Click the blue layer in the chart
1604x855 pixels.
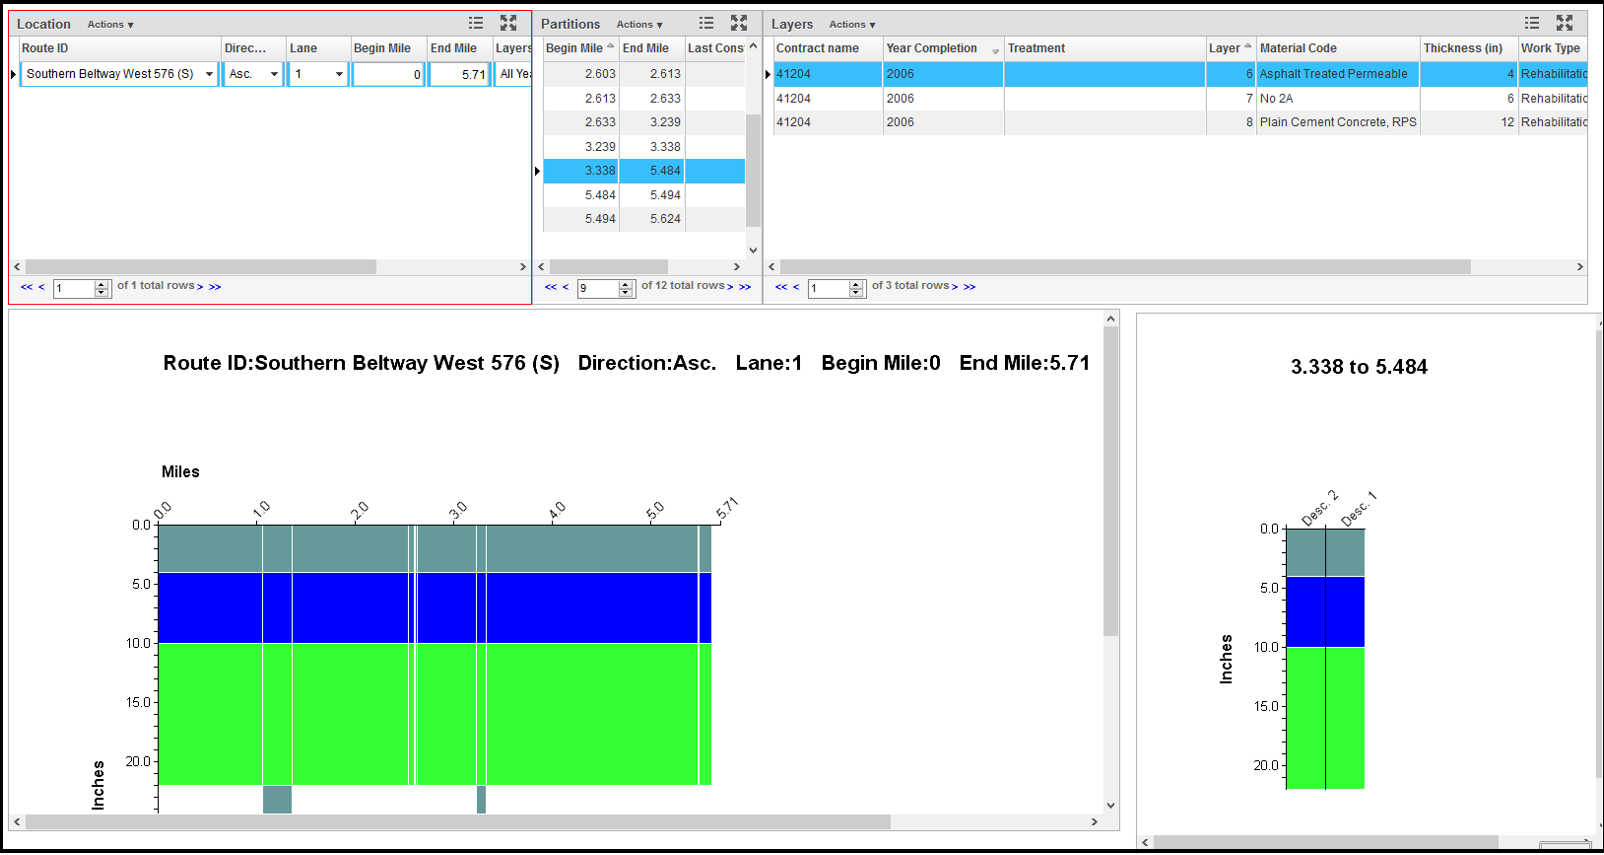click(x=434, y=607)
